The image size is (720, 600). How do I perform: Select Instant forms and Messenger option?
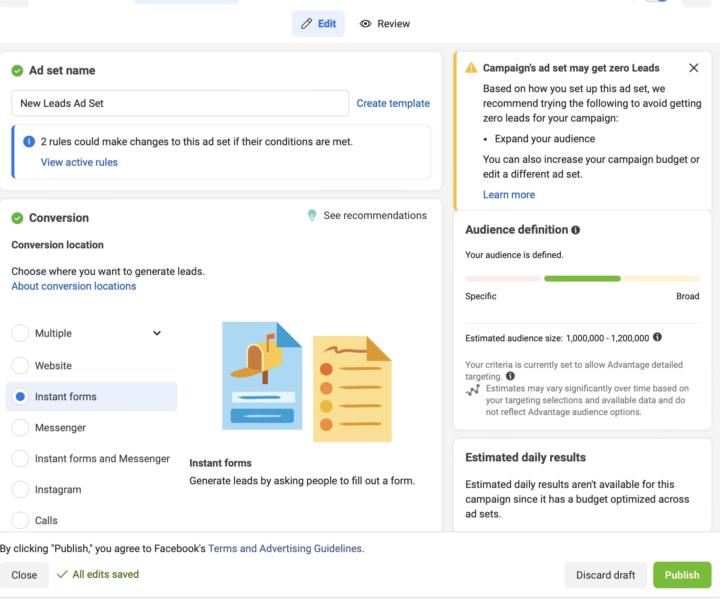tap(20, 459)
